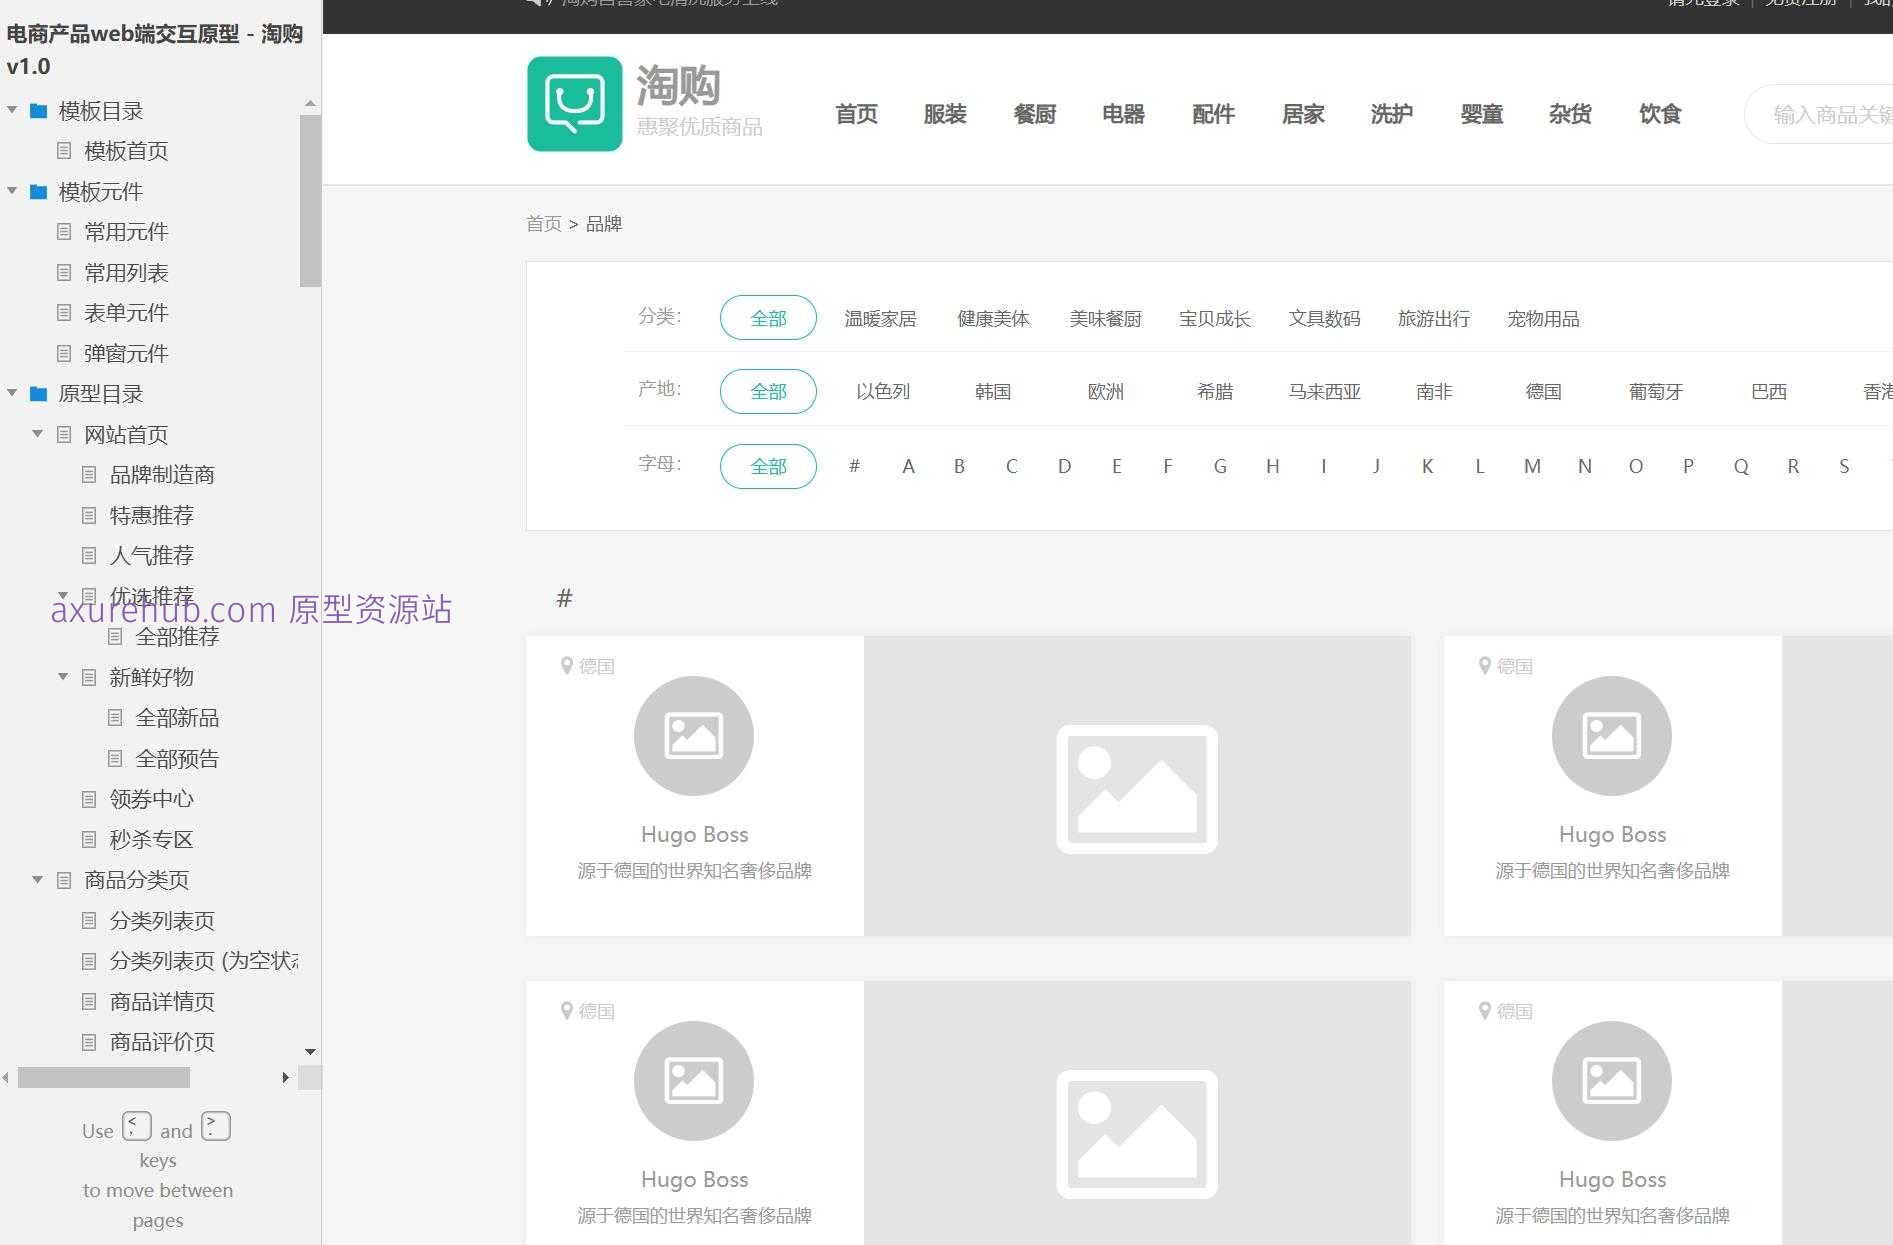Click the image placeholder icon on a Hugo Boss thumbnail
The height and width of the screenshot is (1245, 1893).
click(694, 735)
